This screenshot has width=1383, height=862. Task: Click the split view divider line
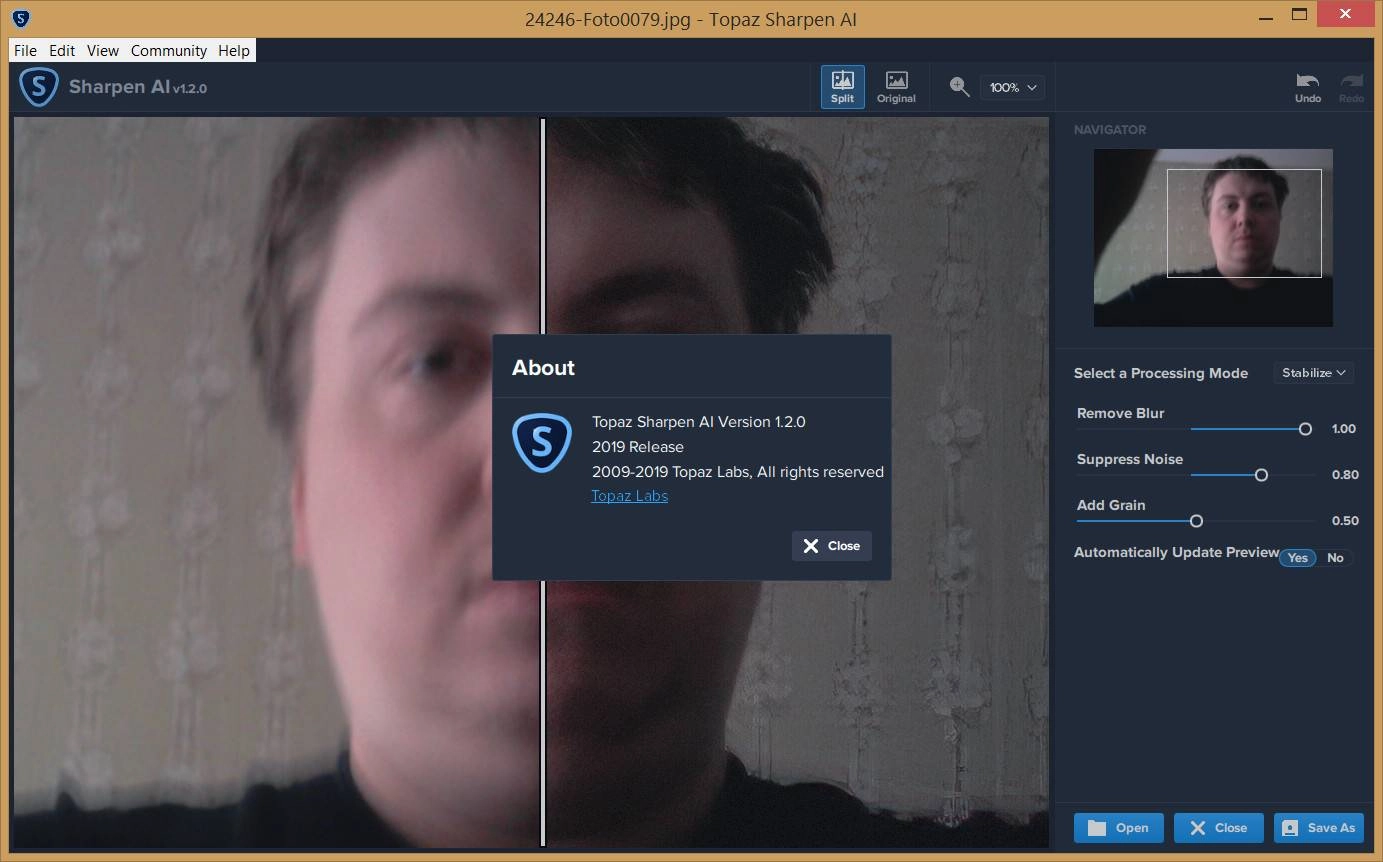coord(543,482)
